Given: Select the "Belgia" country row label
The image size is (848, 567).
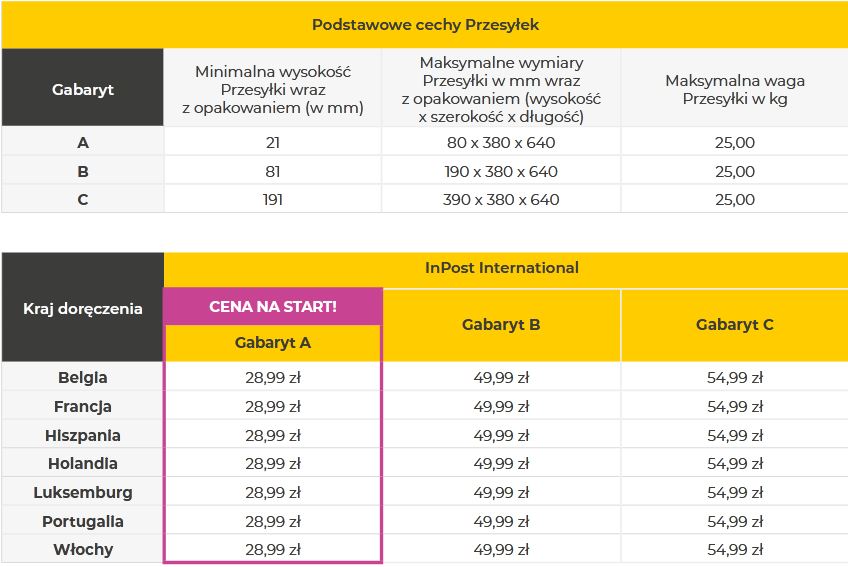Looking at the screenshot, I should click(82, 378).
